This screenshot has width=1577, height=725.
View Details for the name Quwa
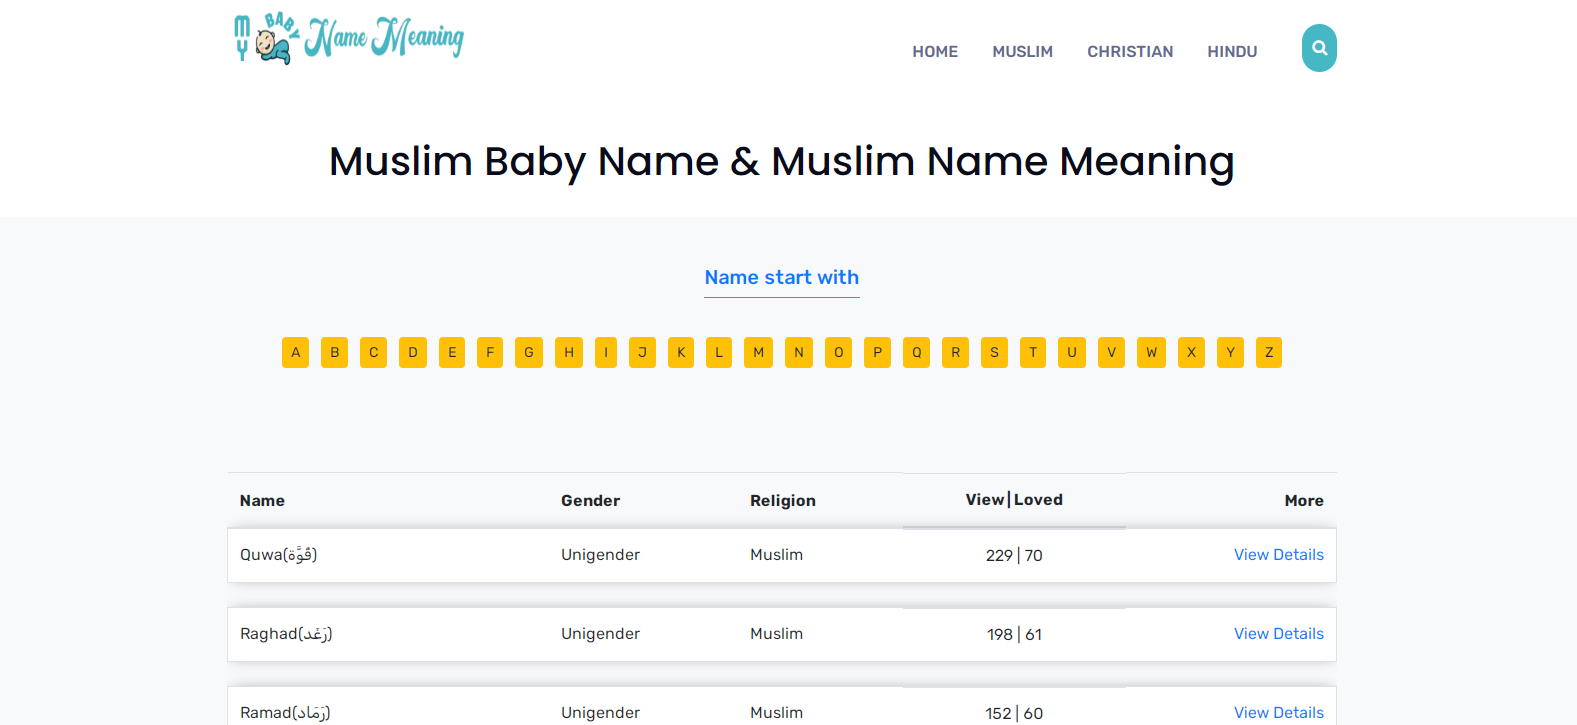coord(1278,555)
